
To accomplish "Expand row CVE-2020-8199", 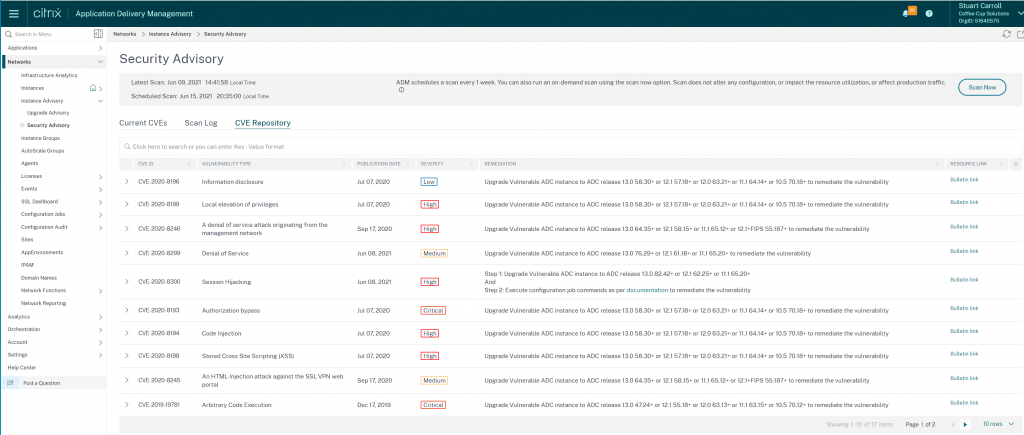I will point(127,204).
